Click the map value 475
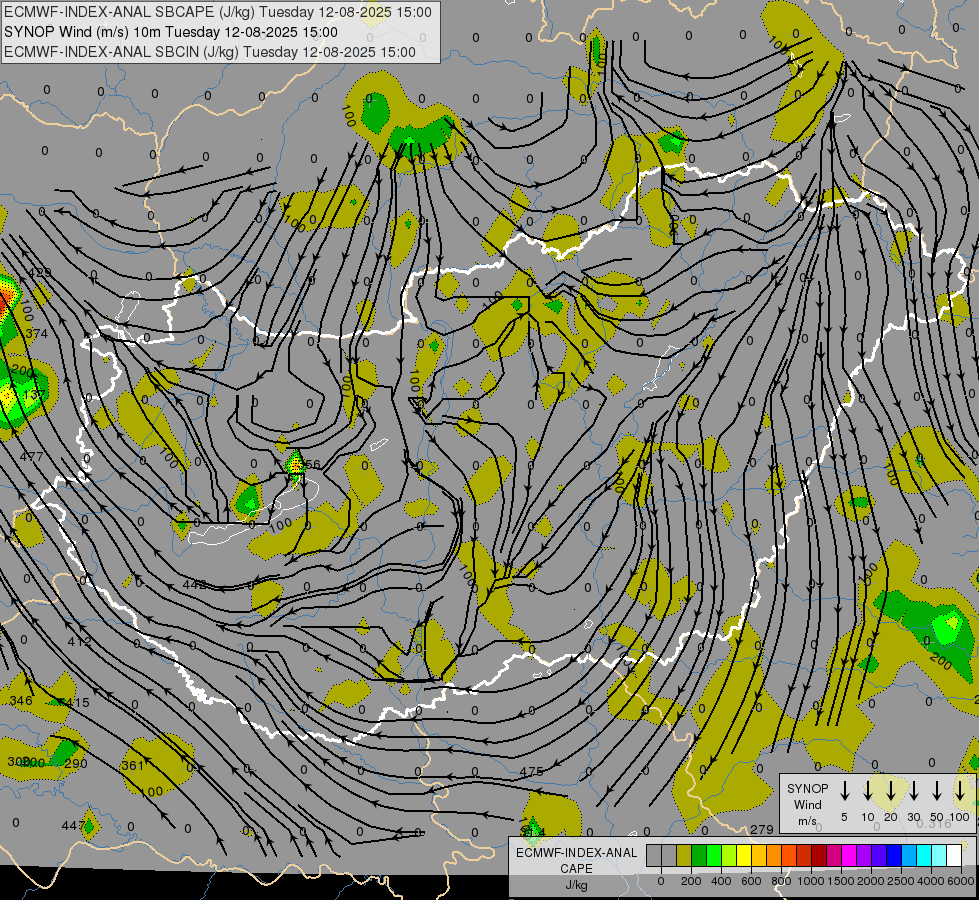 [531, 772]
